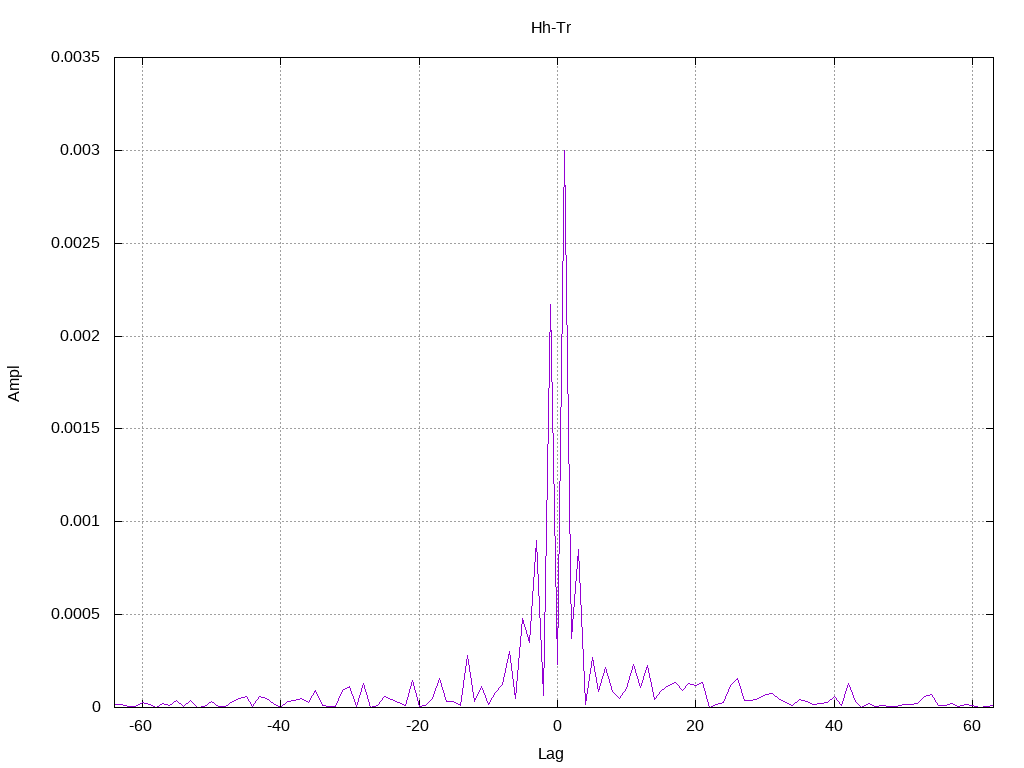Select the 0.0025 amplitude tick label
Screen dimensions: 1024x768
click(76, 243)
